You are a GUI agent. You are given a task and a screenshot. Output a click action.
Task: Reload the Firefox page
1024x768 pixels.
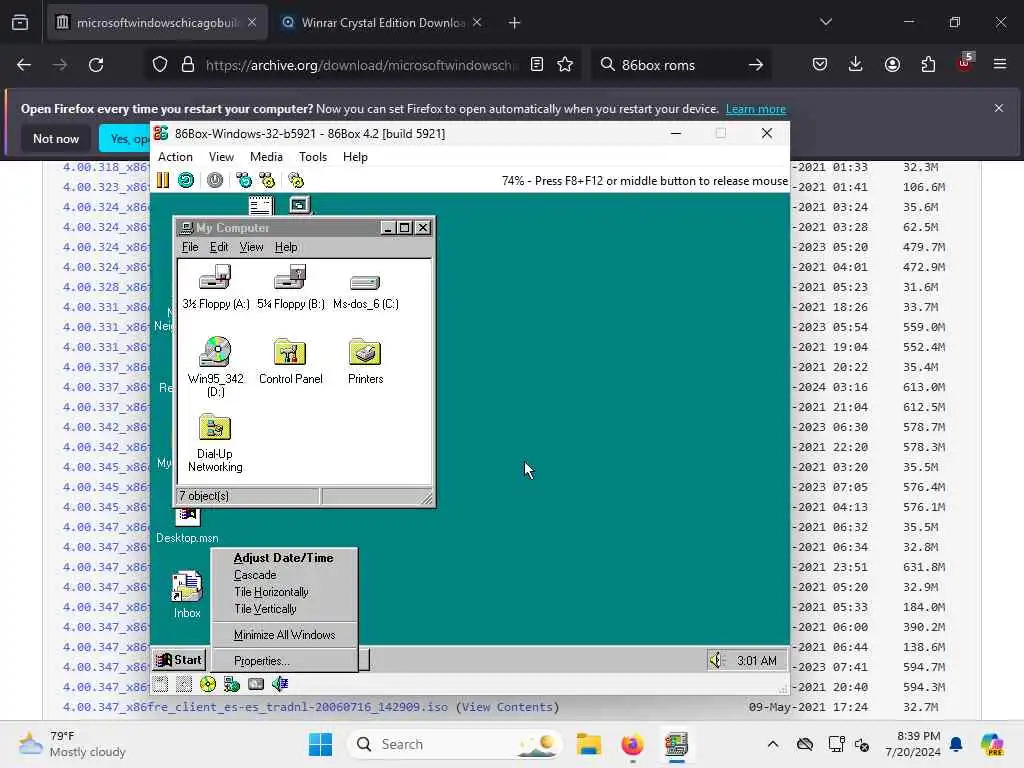point(96,65)
